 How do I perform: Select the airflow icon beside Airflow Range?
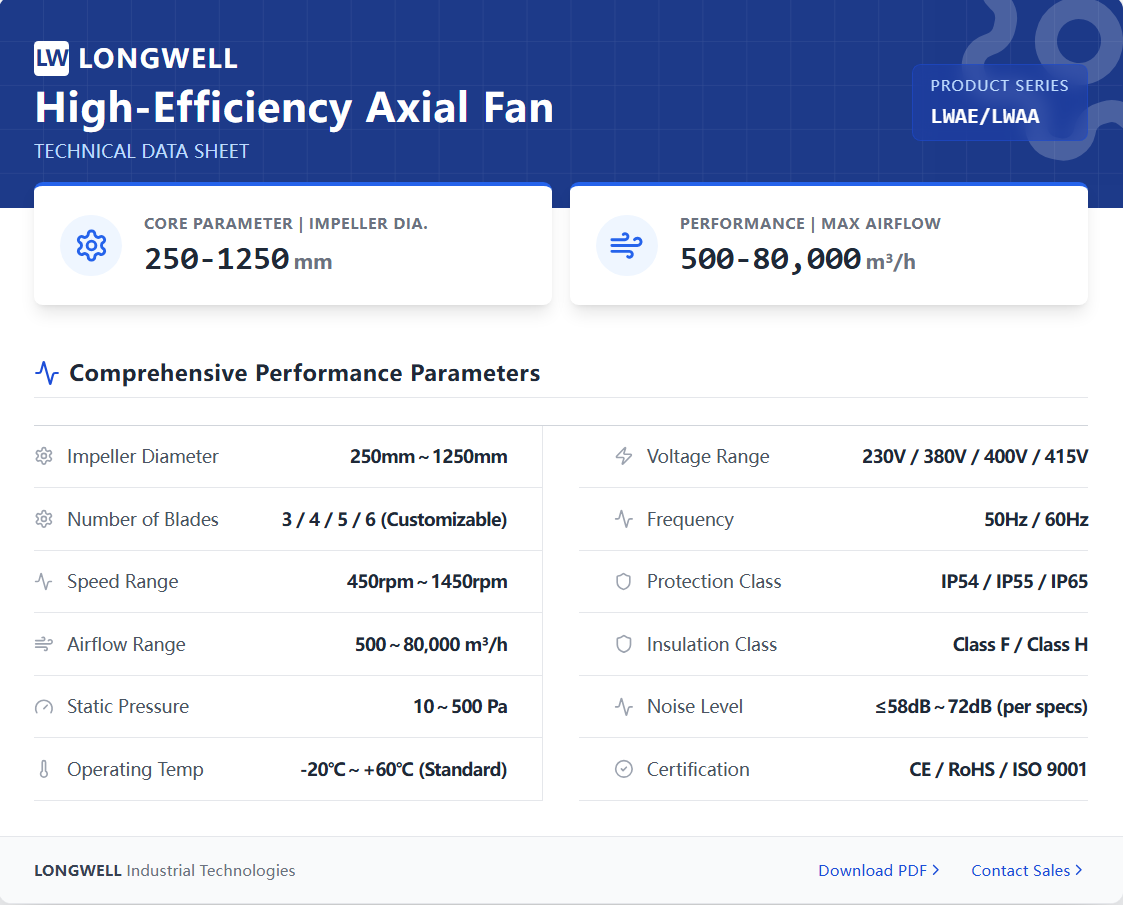(x=44, y=644)
